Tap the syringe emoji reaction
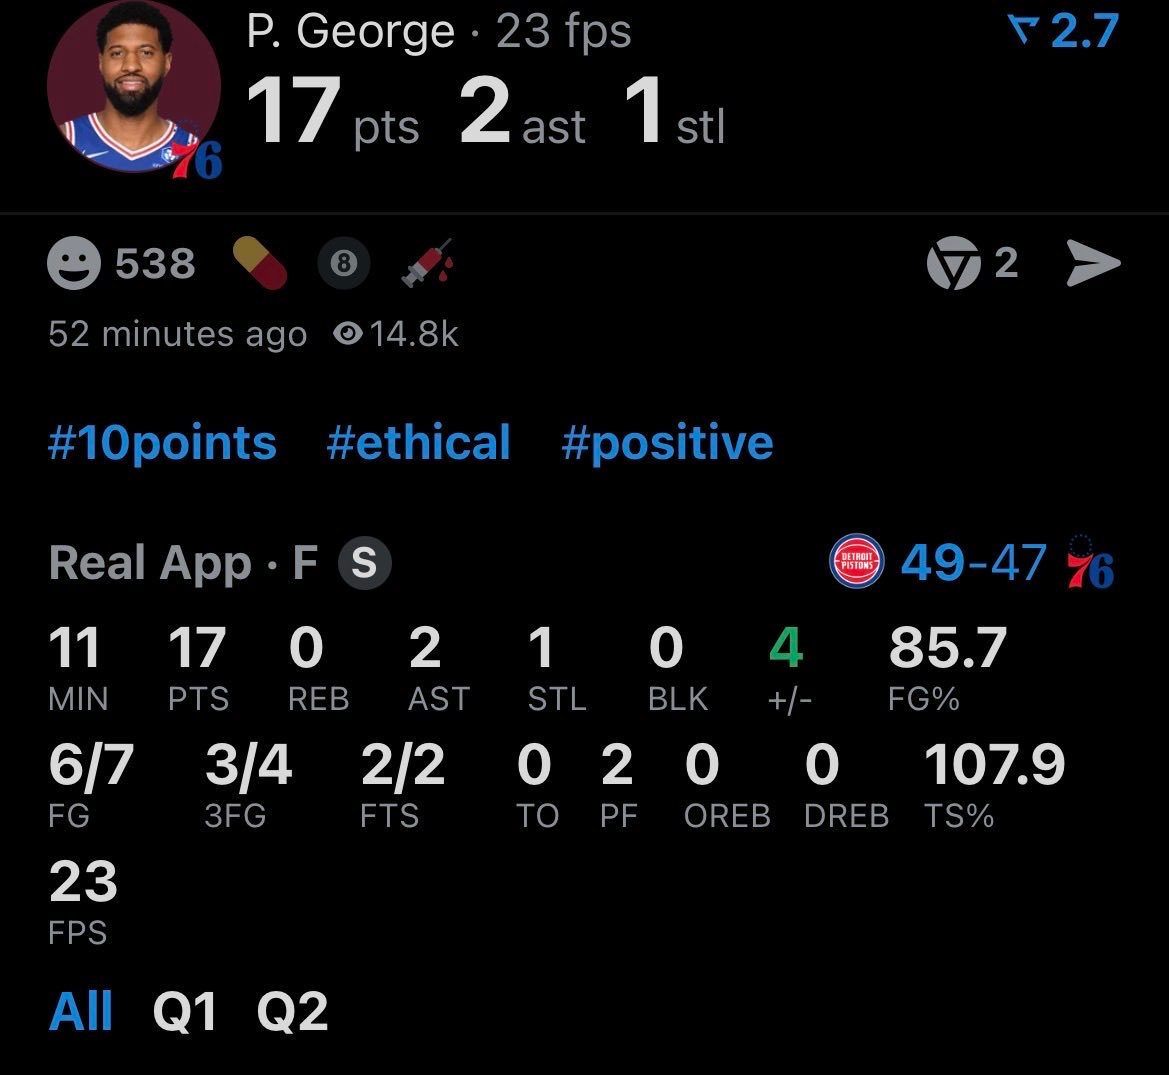The image size is (1169, 1075). 427,264
